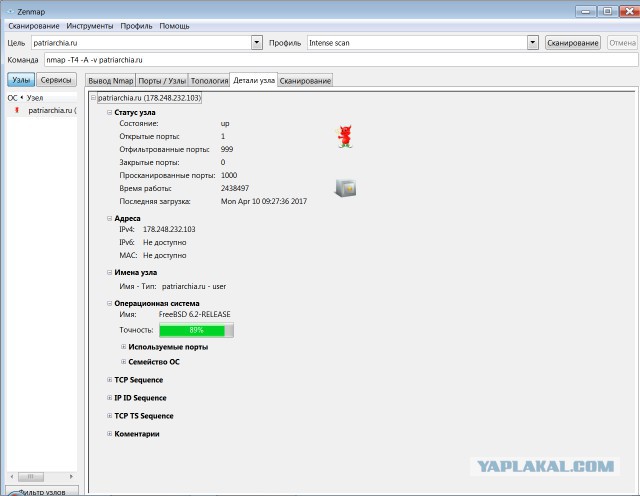The width and height of the screenshot is (640, 496).
Task: Click the host OS icon beside patriarchia.ru
Action: [x=17, y=110]
